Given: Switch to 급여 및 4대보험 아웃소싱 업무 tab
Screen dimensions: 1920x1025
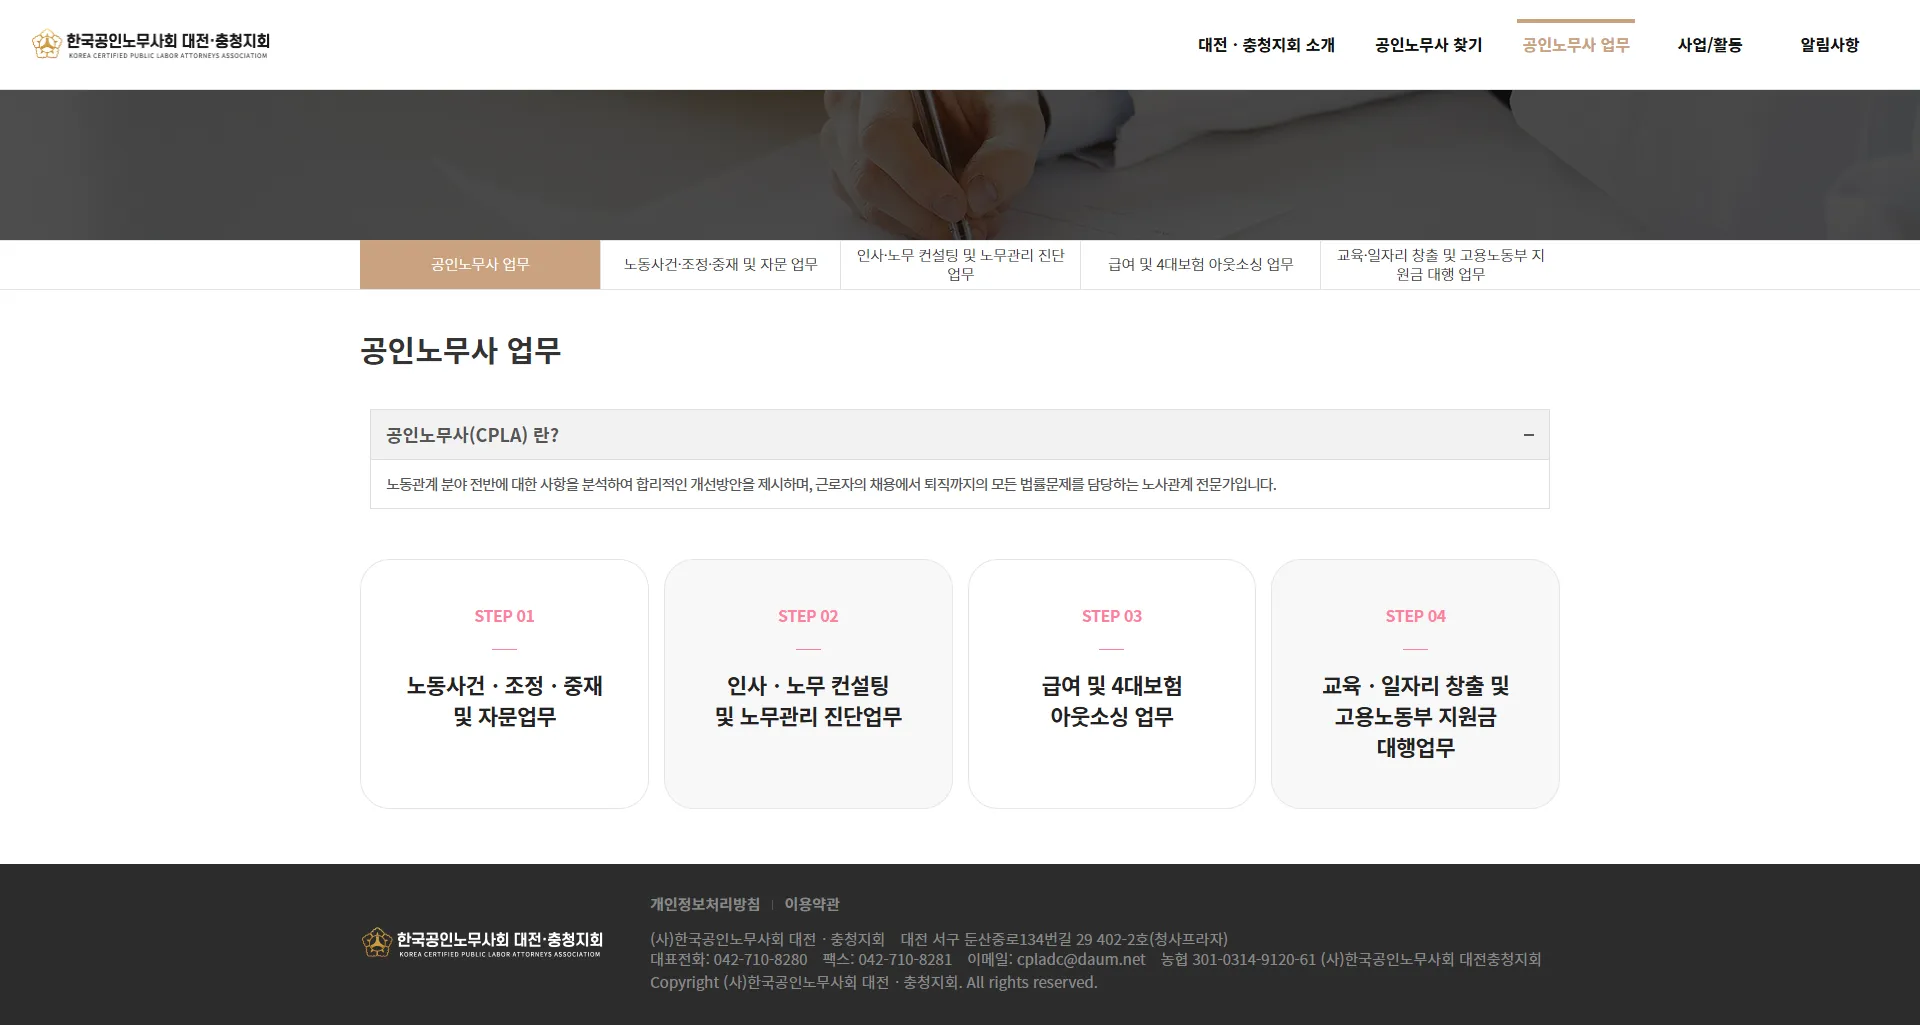Looking at the screenshot, I should (x=1200, y=264).
